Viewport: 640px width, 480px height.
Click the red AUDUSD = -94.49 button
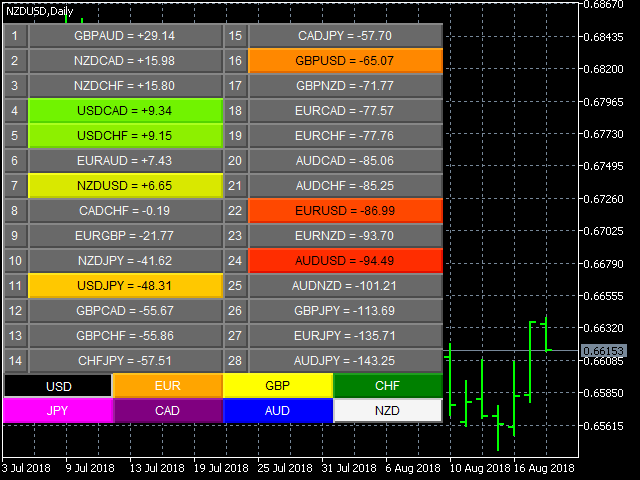(x=345, y=261)
